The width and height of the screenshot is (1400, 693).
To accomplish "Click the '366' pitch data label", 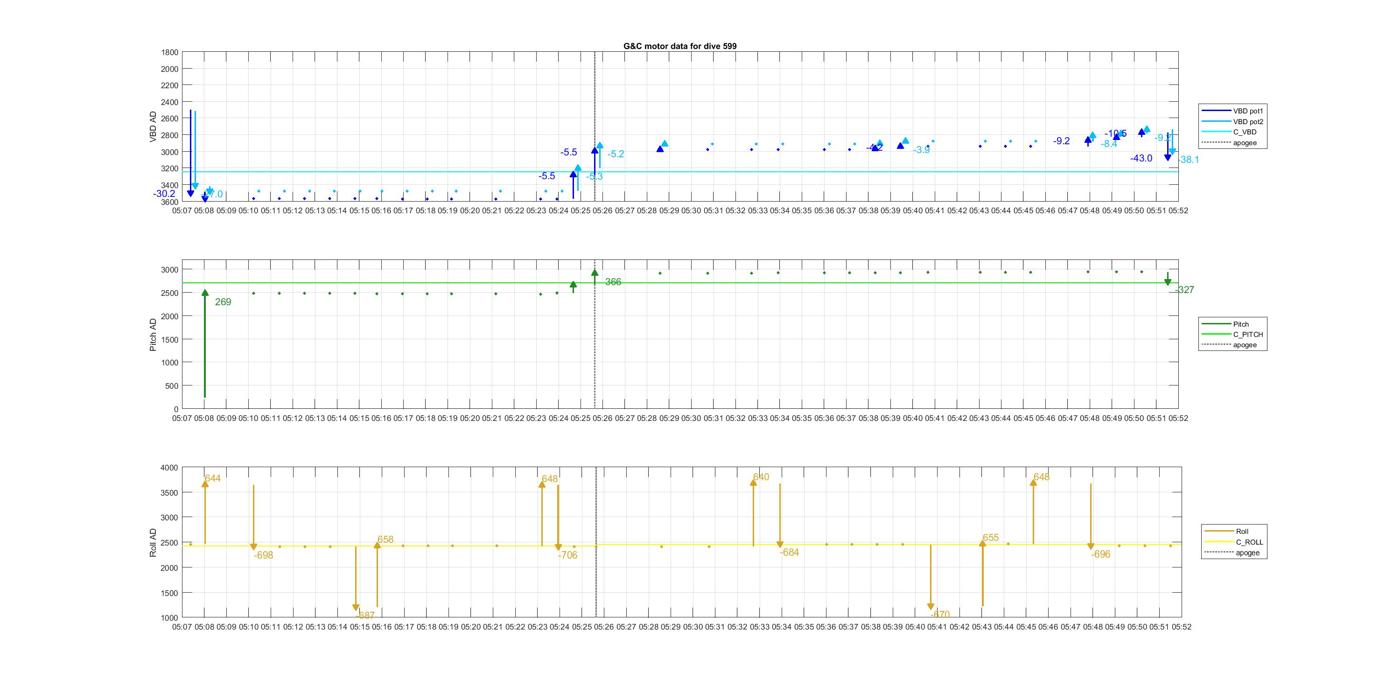I will (x=613, y=282).
